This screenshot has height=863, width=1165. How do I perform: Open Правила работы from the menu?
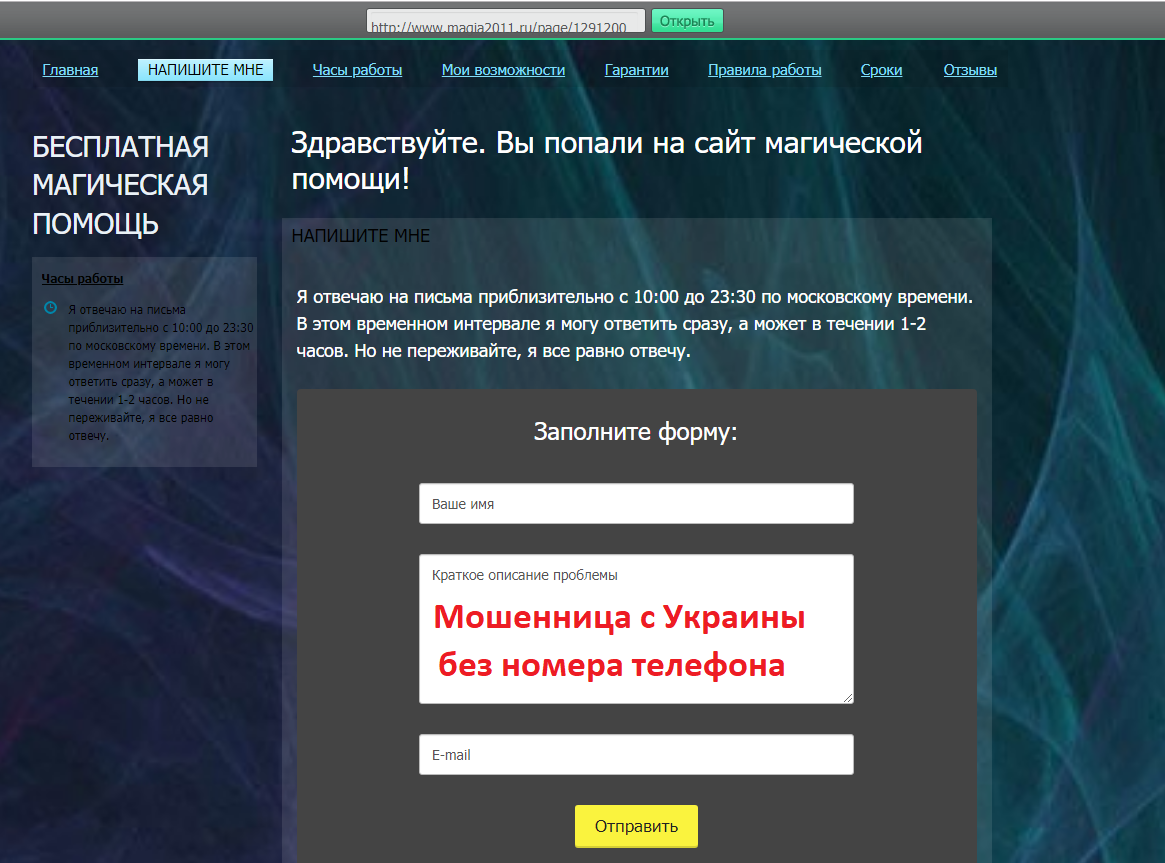click(x=764, y=70)
